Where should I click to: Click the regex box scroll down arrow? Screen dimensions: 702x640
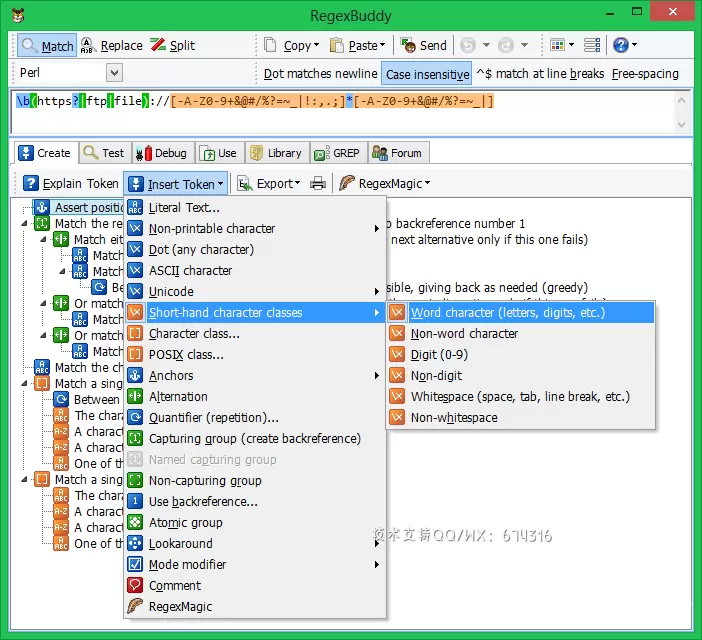681,124
